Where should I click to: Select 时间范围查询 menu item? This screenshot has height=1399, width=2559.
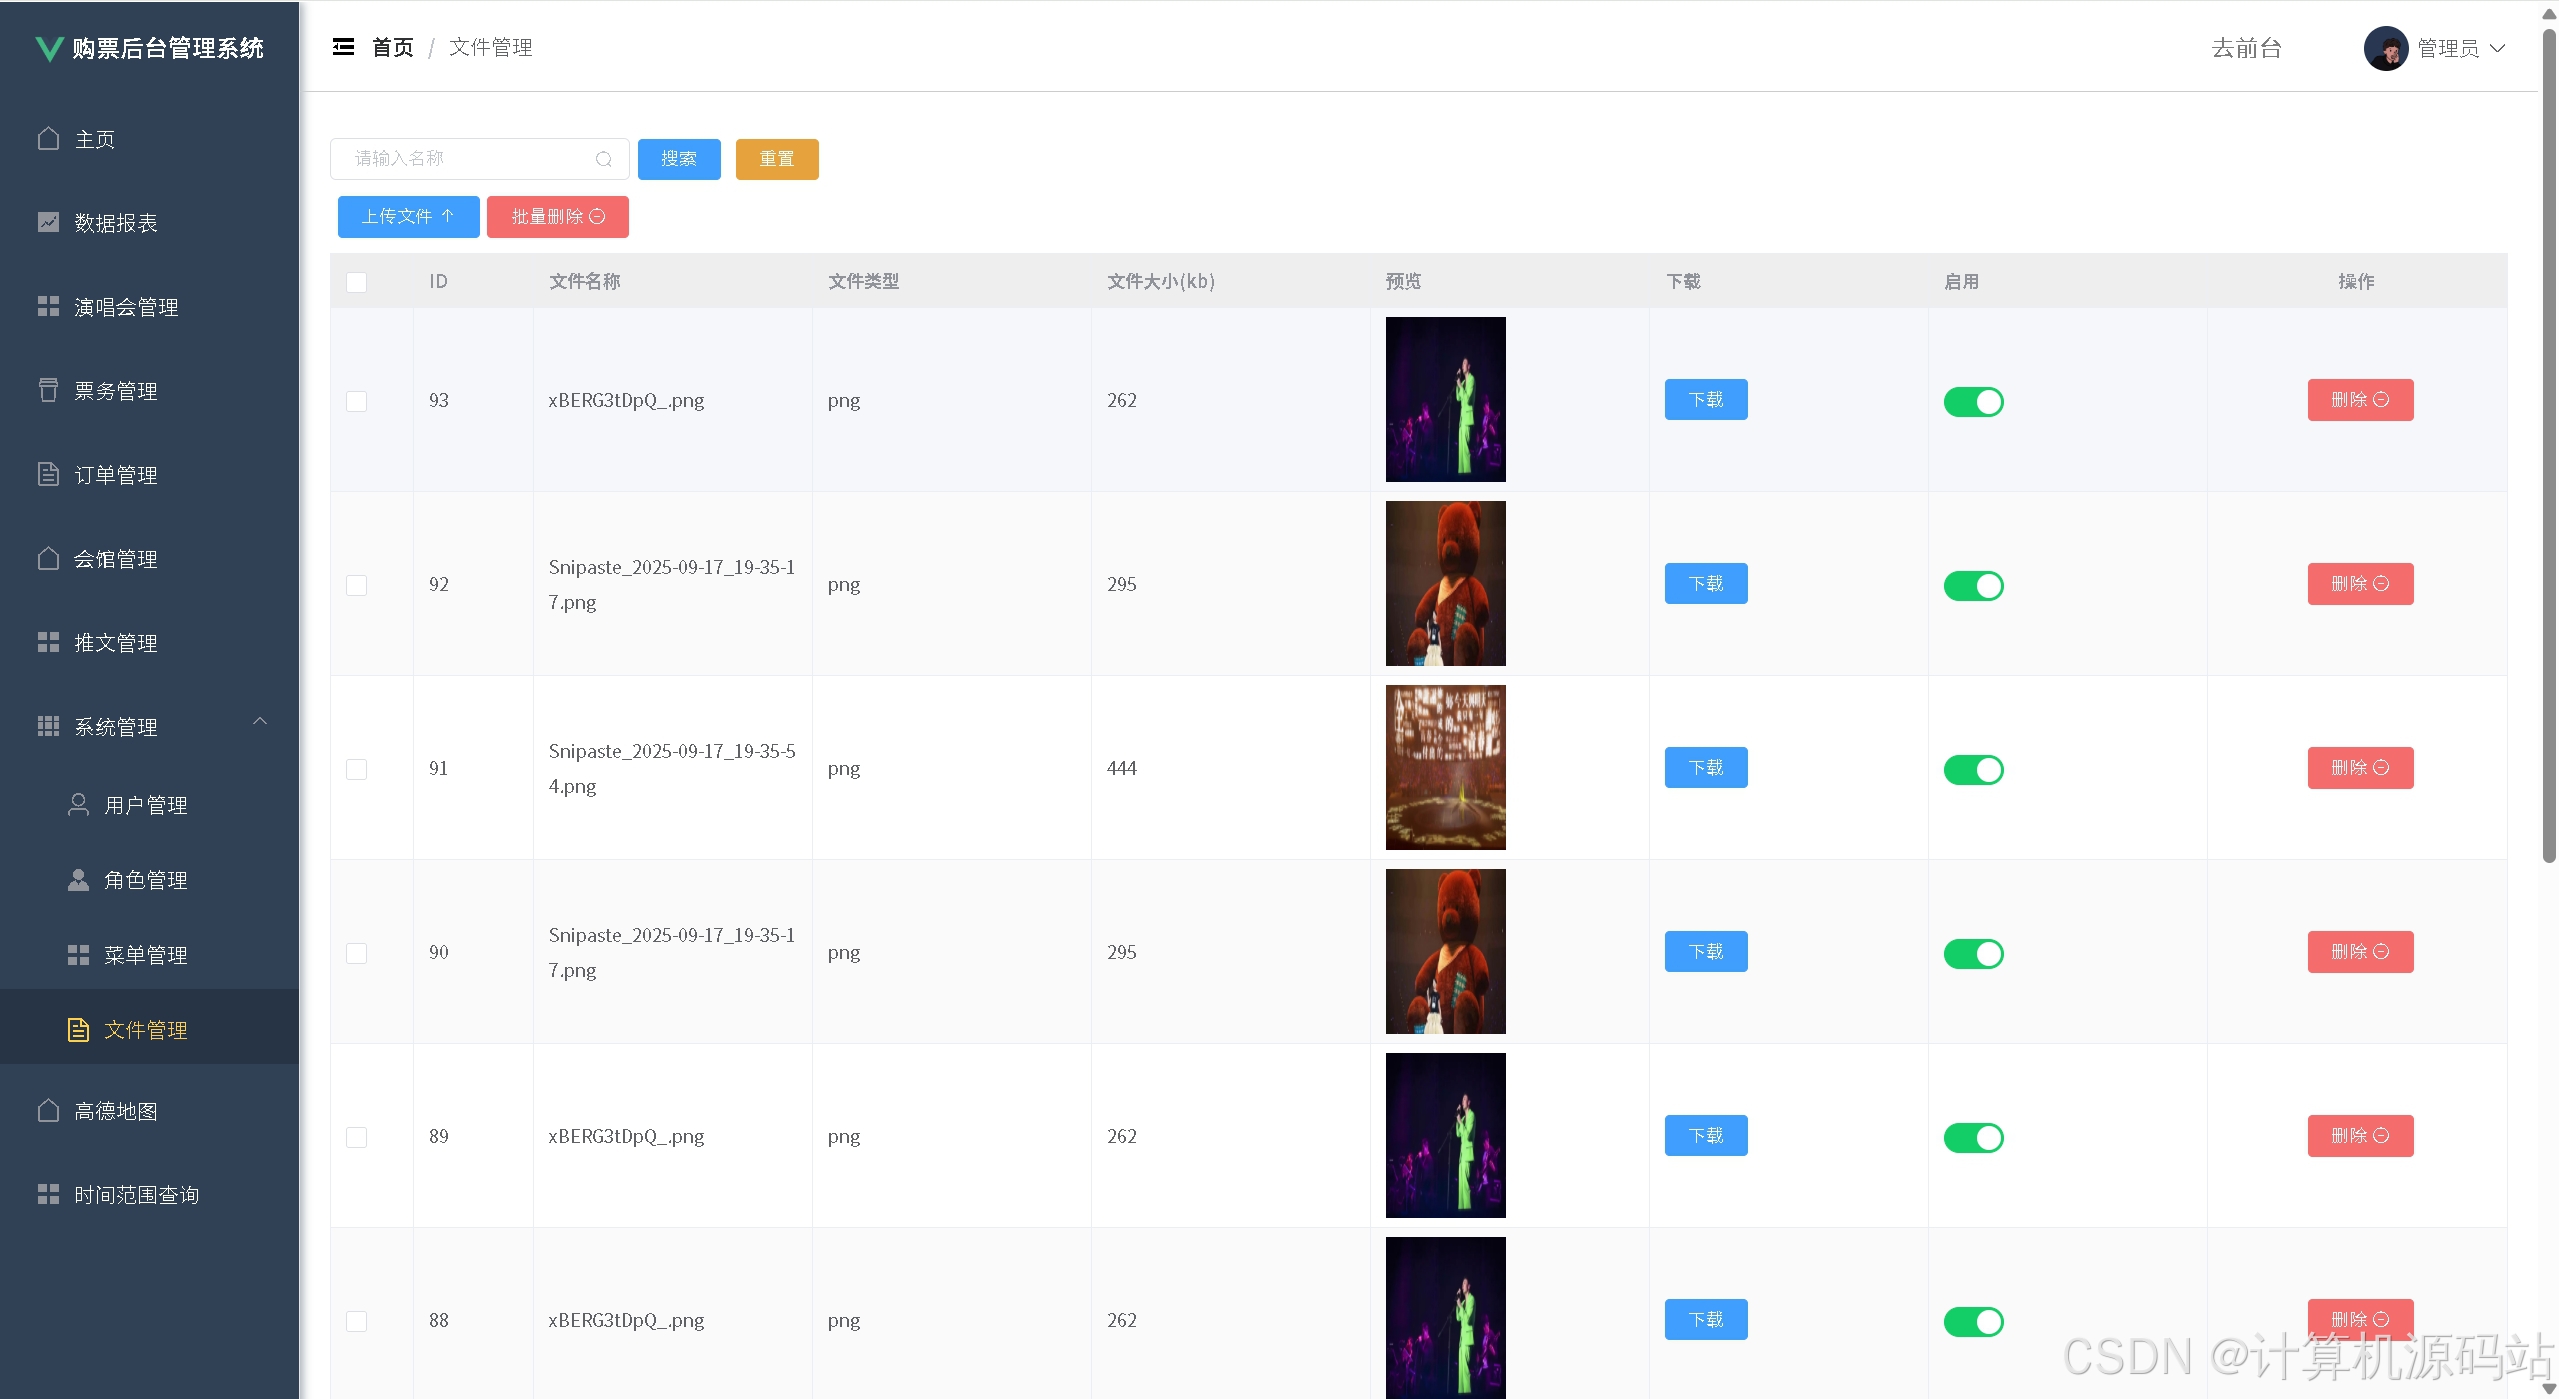pos(150,1194)
